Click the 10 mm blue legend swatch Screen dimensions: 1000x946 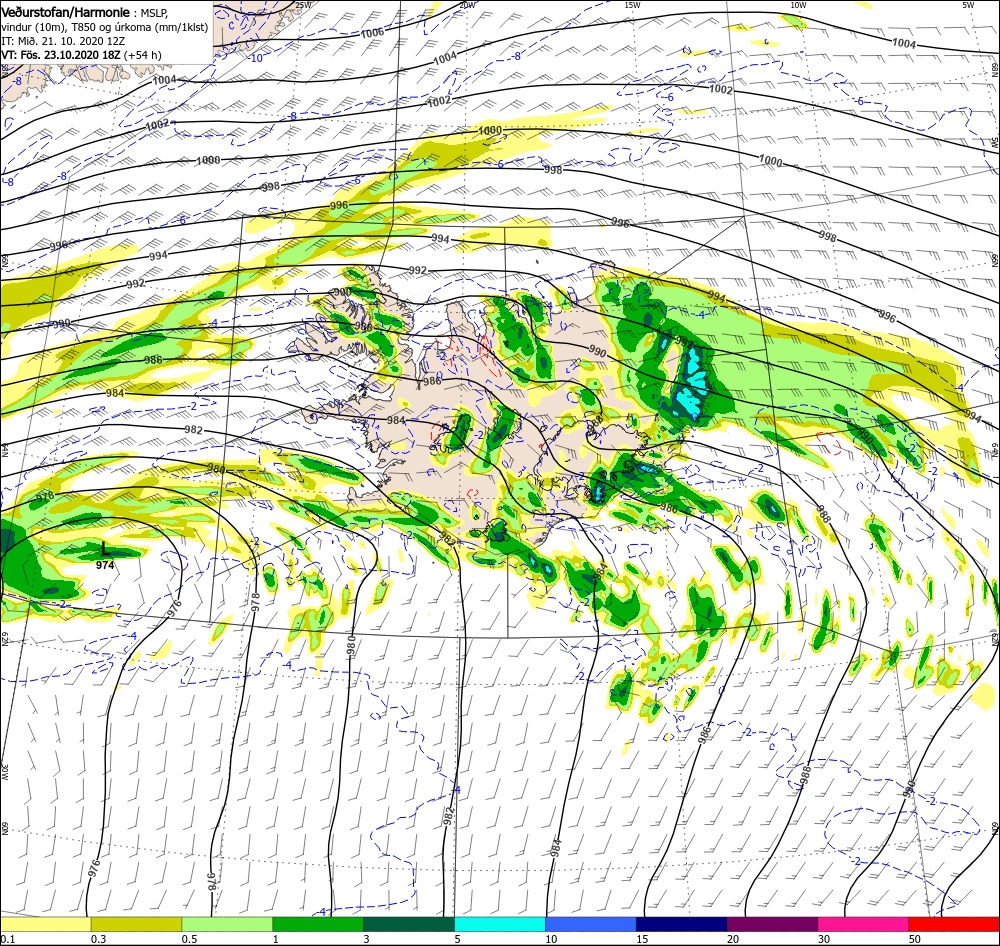pyautogui.click(x=591, y=924)
